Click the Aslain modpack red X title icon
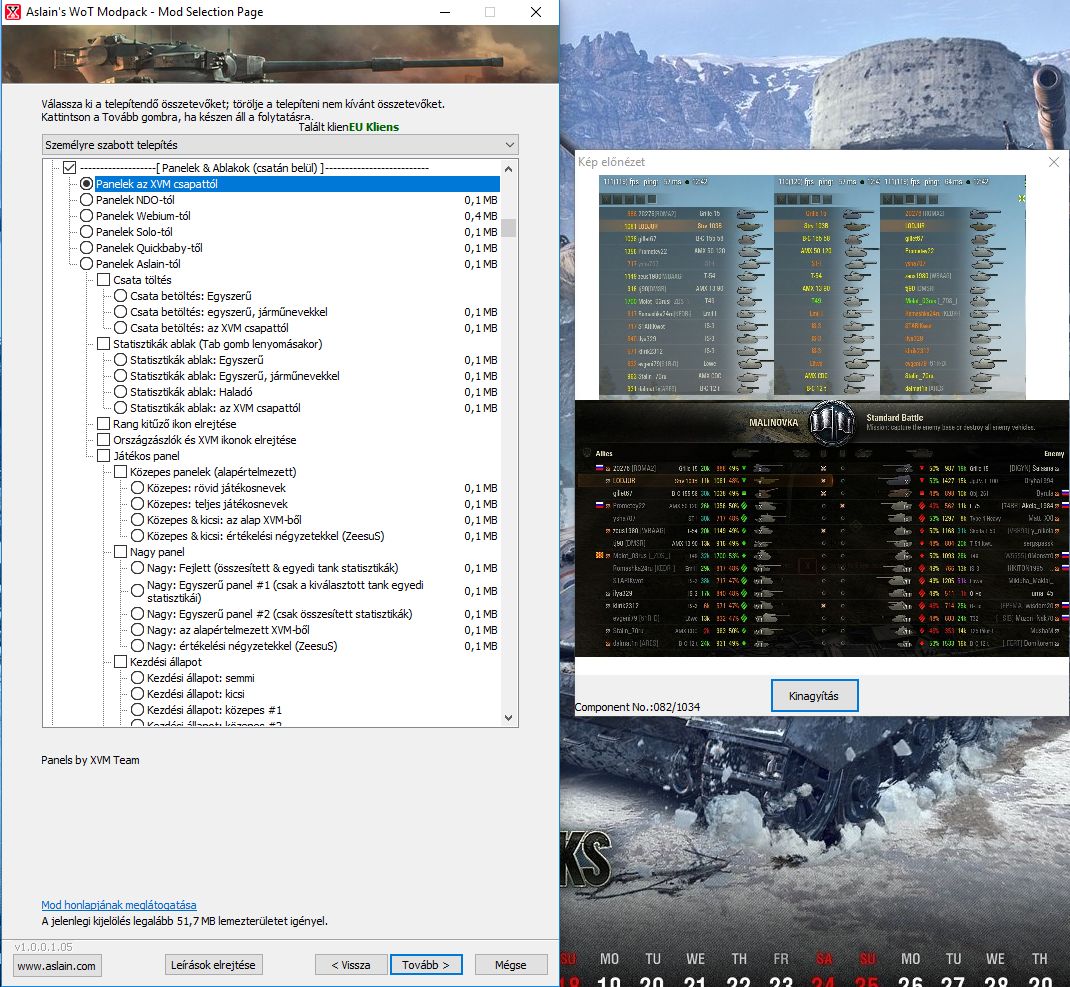 (x=12, y=12)
